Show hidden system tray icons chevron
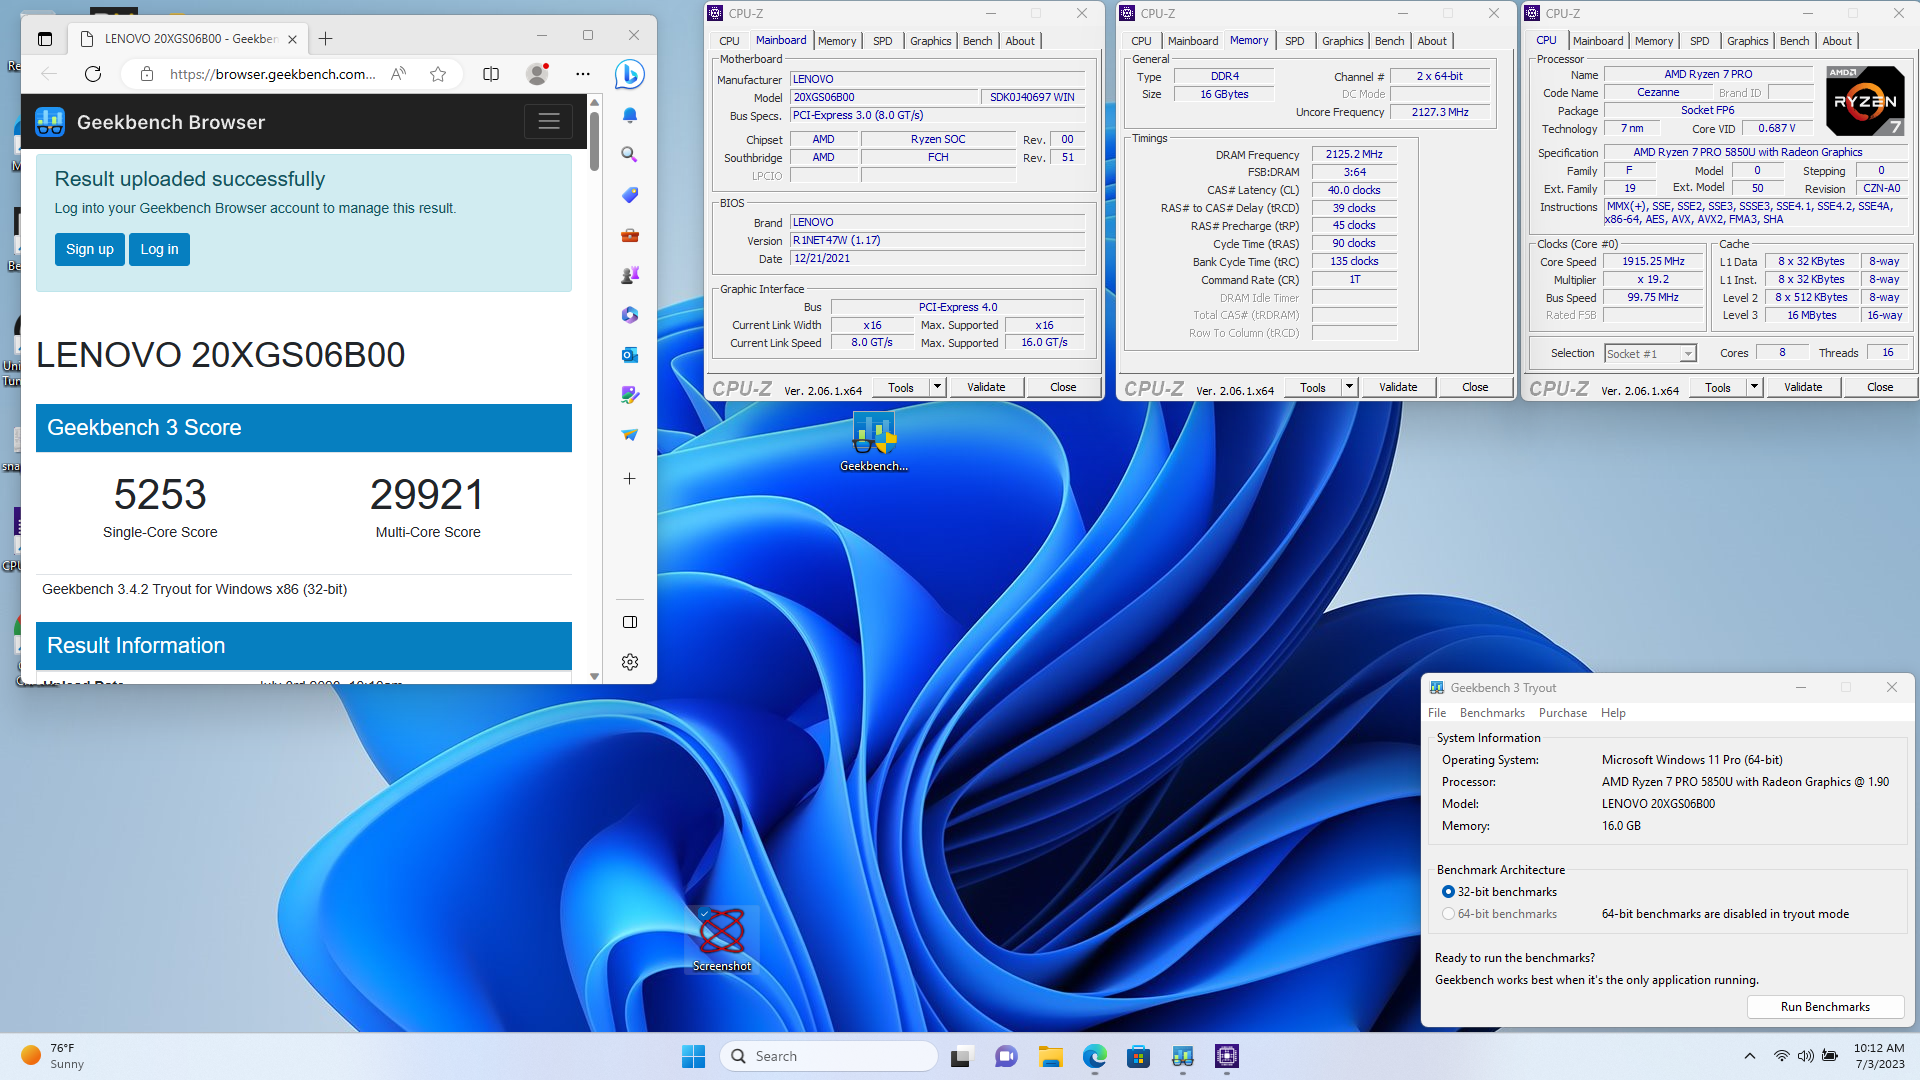This screenshot has height=1080, width=1920. (x=1749, y=1056)
